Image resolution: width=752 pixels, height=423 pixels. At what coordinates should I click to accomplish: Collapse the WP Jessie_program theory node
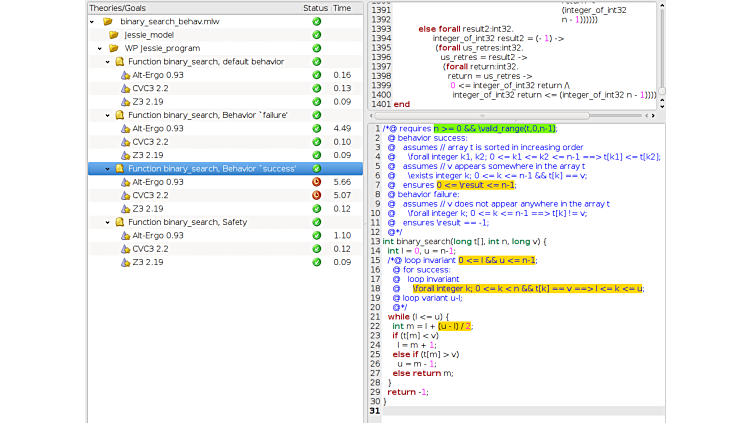(100, 48)
